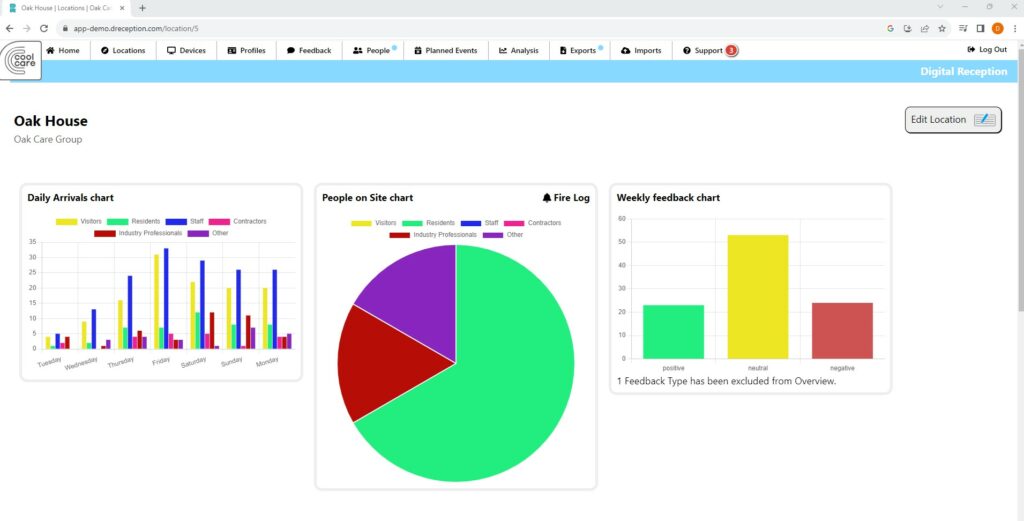The width and height of the screenshot is (1024, 521).
Task: Go to the Planned Events page
Action: (x=445, y=50)
